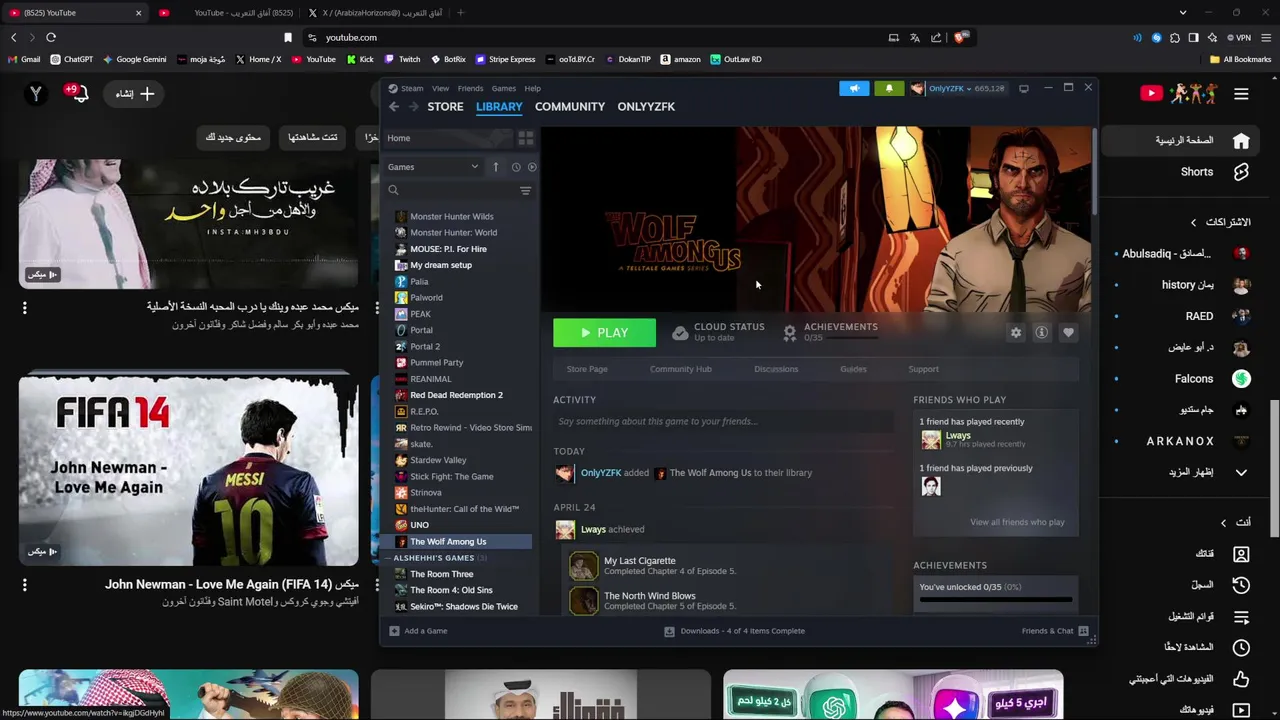The height and width of the screenshot is (720, 1280).
Task: Open John Newman FIFA 14 video thumbnail
Action: [189, 470]
